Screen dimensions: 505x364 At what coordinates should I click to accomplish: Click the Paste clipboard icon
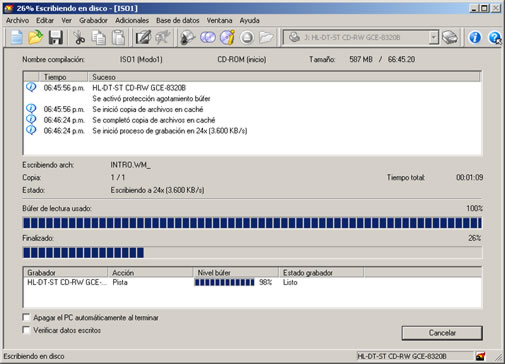point(118,37)
